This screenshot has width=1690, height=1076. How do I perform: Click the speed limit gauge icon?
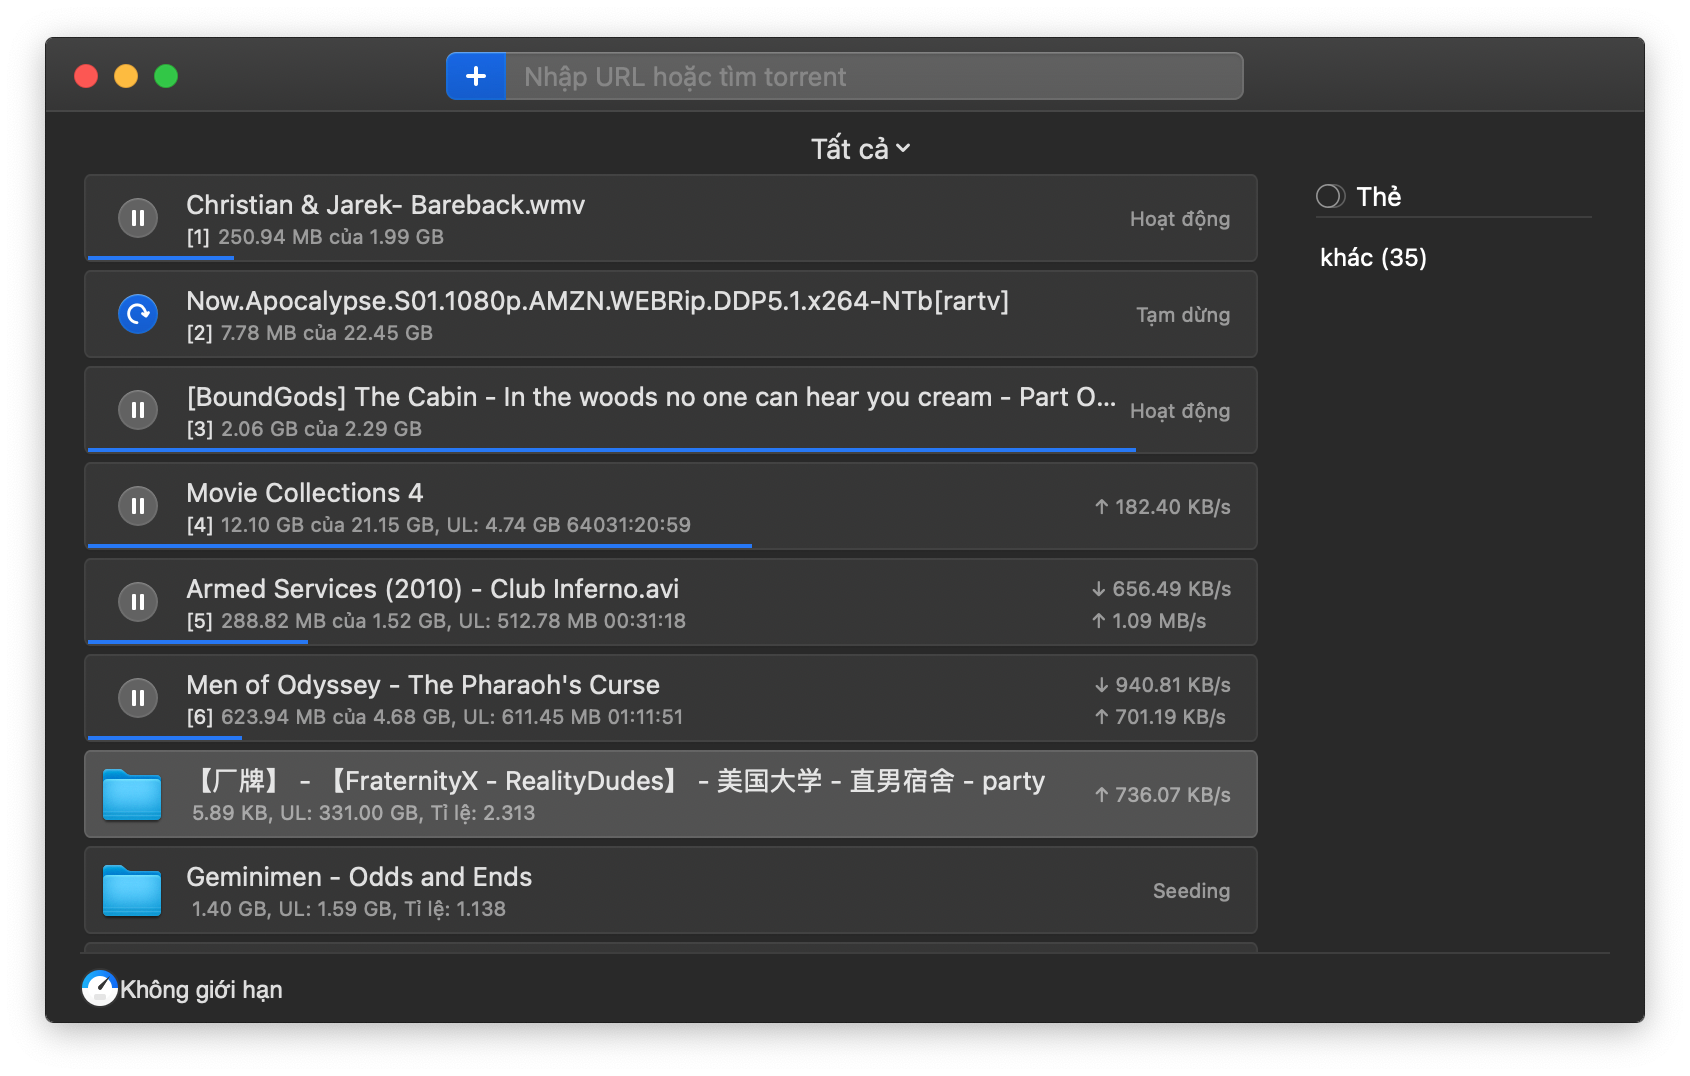[x=100, y=989]
